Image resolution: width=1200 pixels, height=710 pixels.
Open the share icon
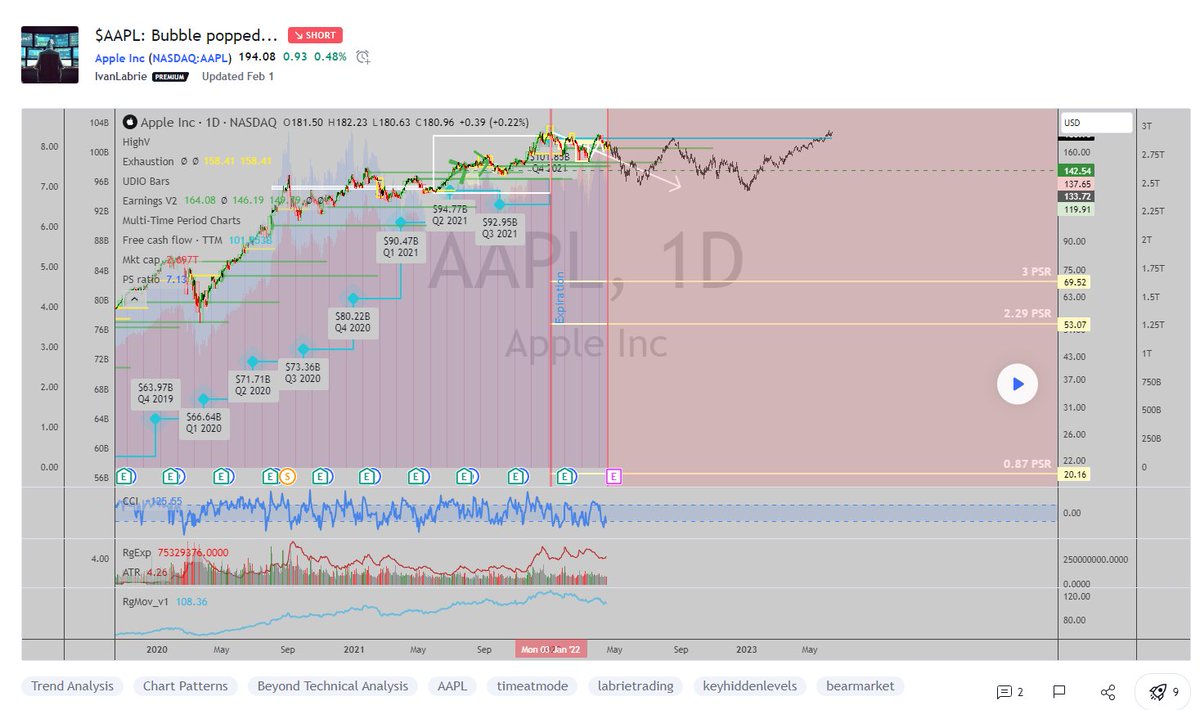[1107, 692]
